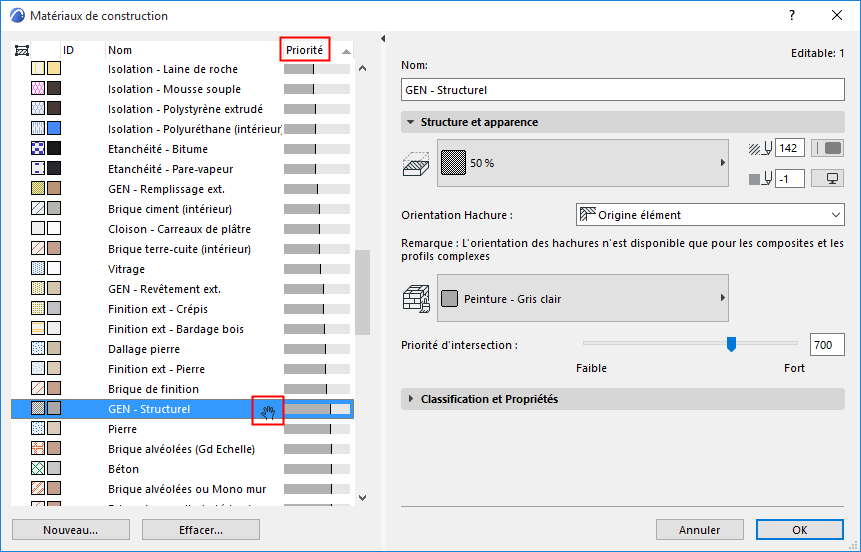The width and height of the screenshot is (861, 552).
Task: Expand the Classification et Propriétés section
Action: point(410,399)
